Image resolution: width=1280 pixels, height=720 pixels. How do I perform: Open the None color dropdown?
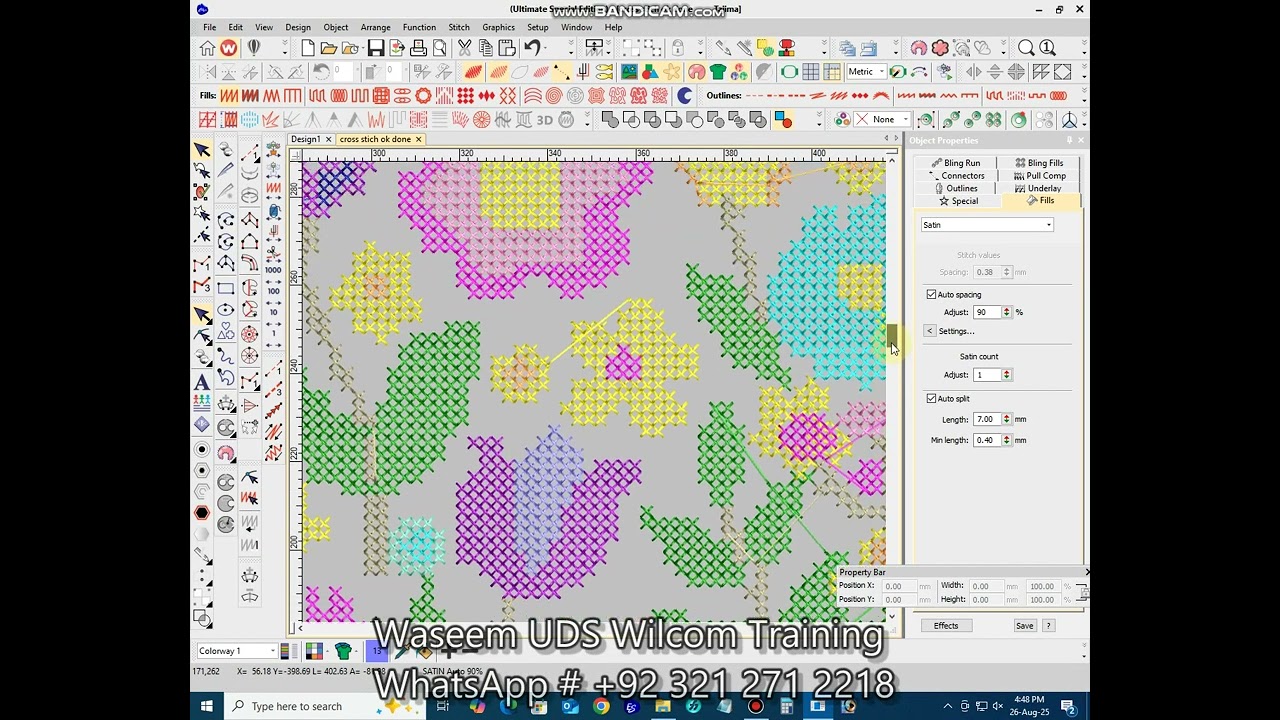tap(904, 120)
